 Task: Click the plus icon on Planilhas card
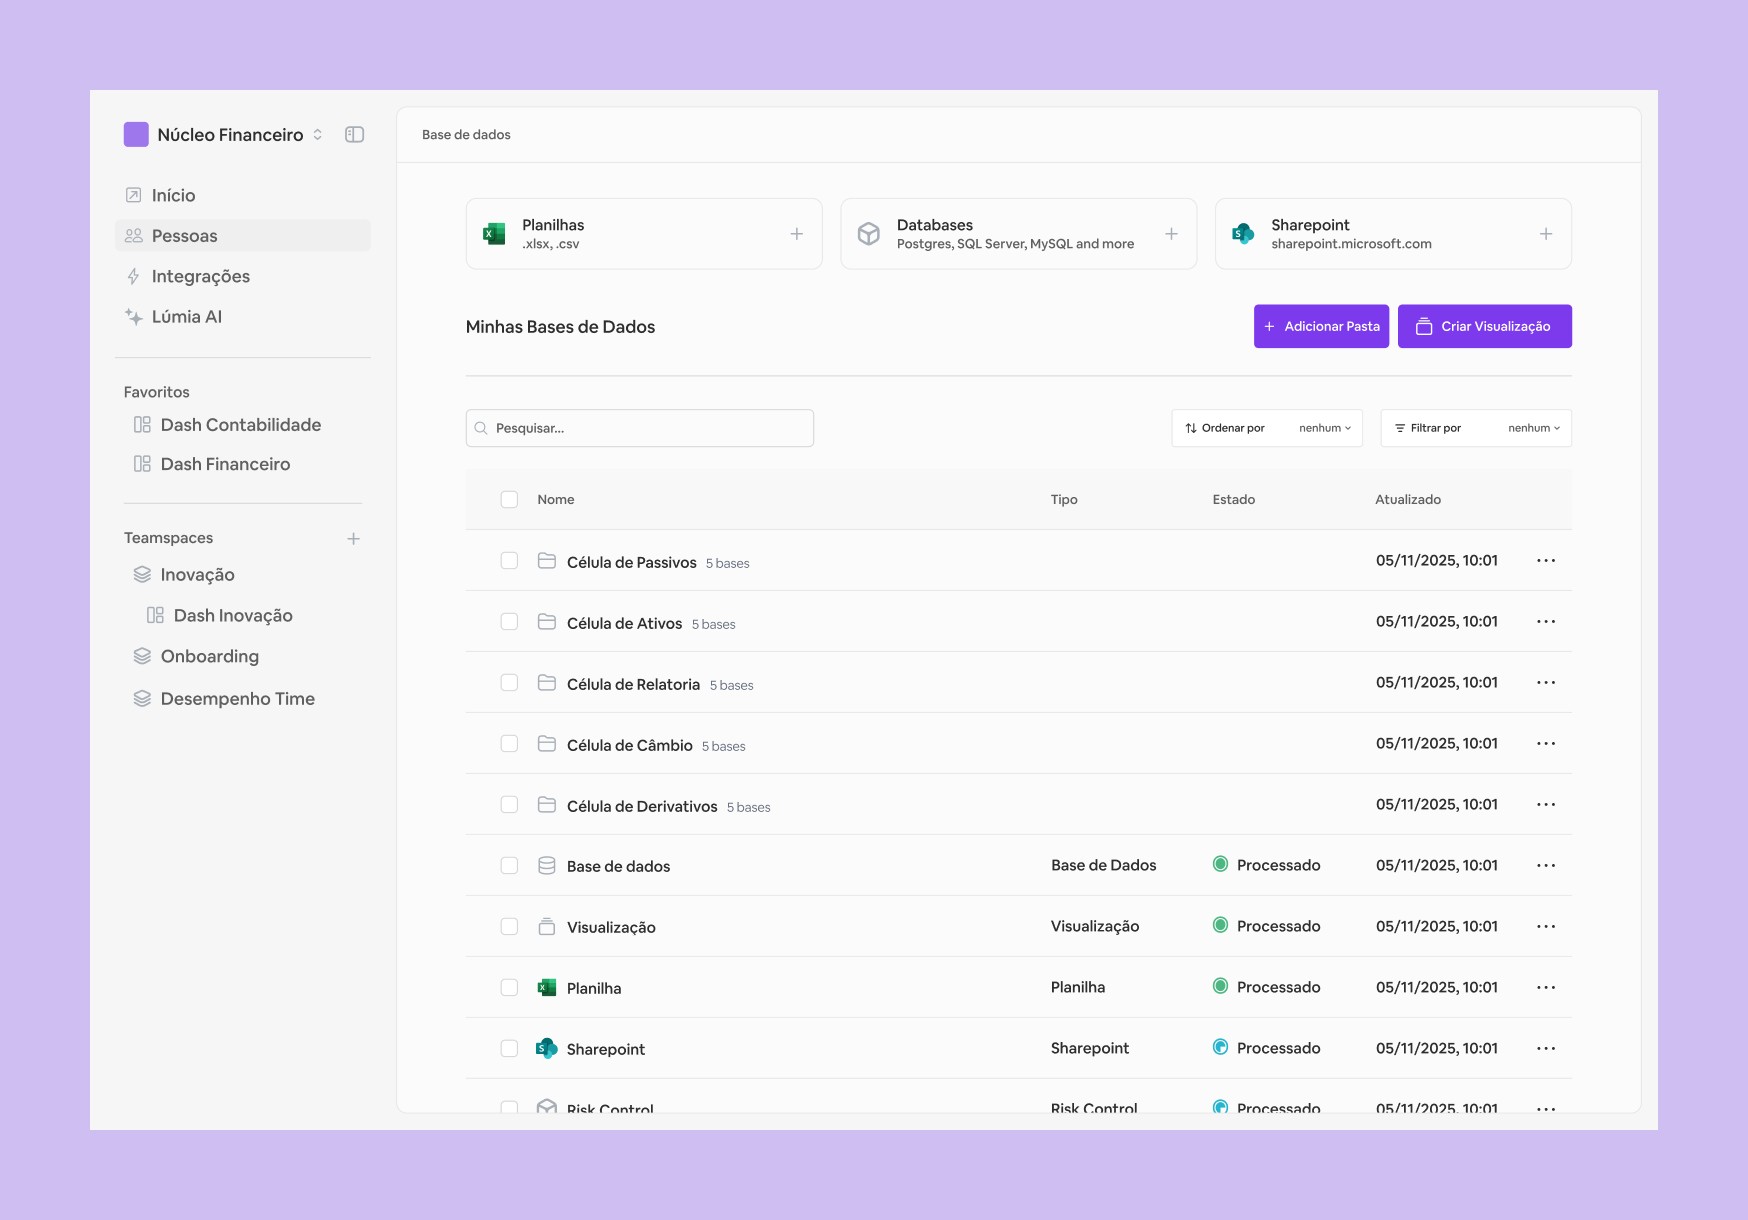797,234
